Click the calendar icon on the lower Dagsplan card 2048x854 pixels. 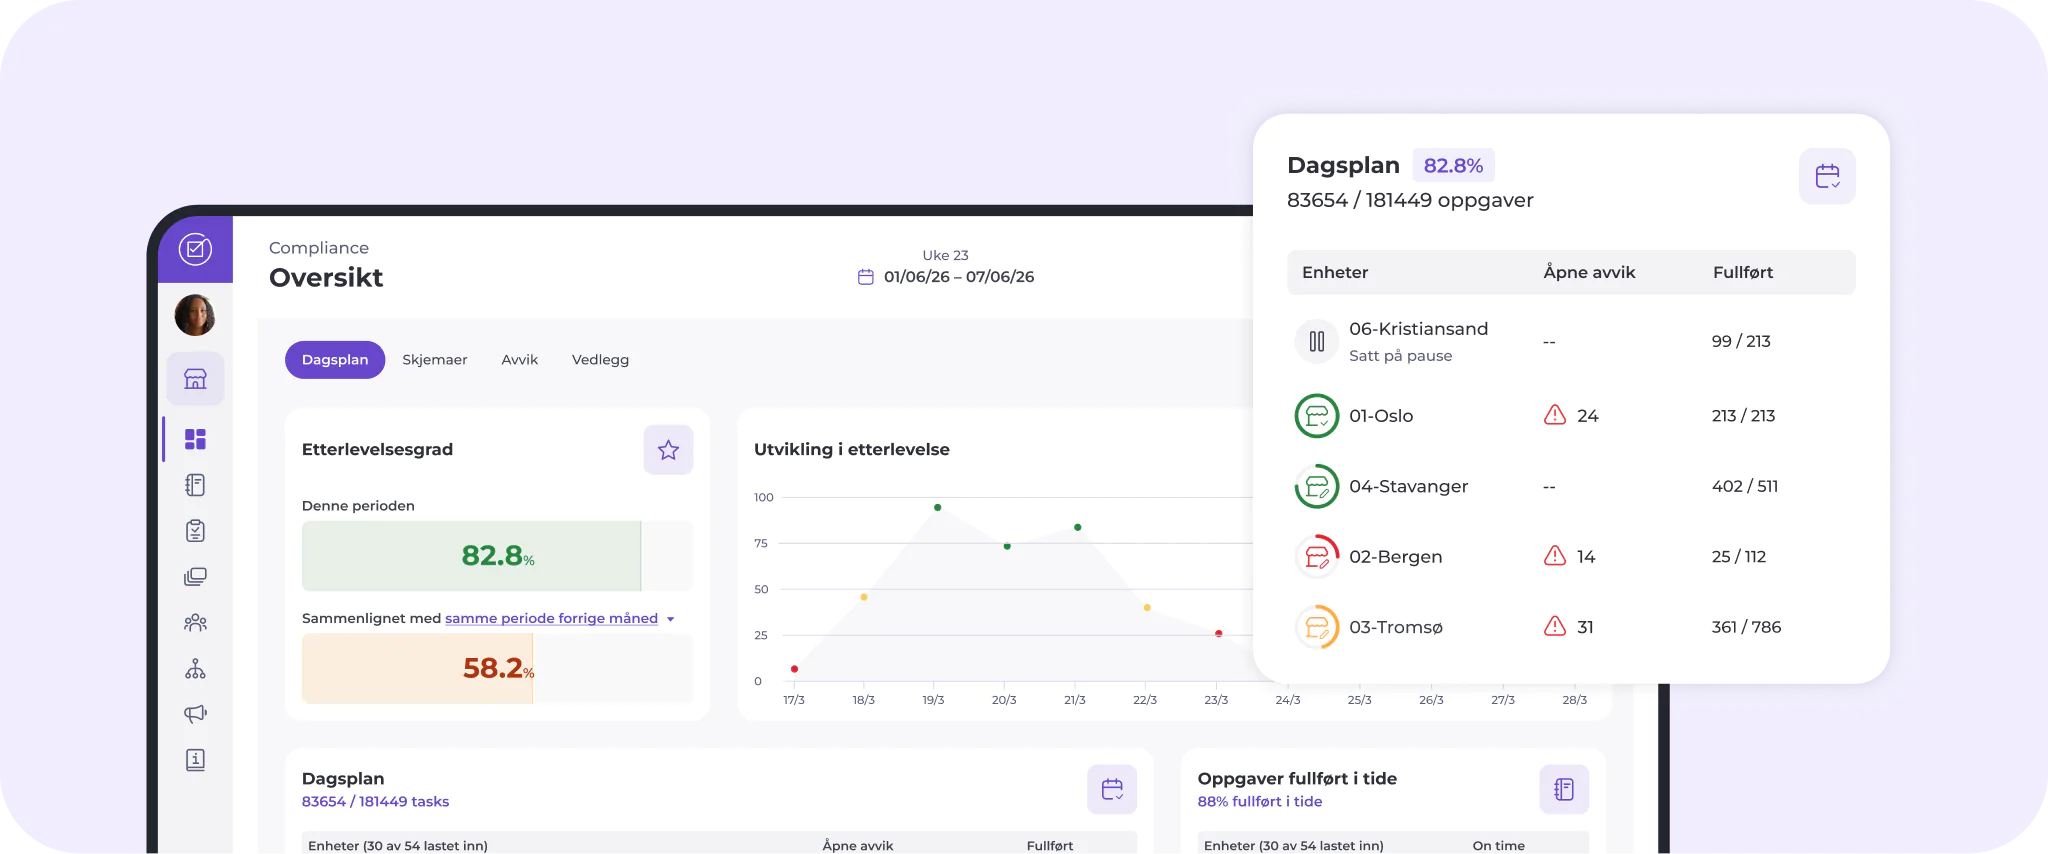1112,789
